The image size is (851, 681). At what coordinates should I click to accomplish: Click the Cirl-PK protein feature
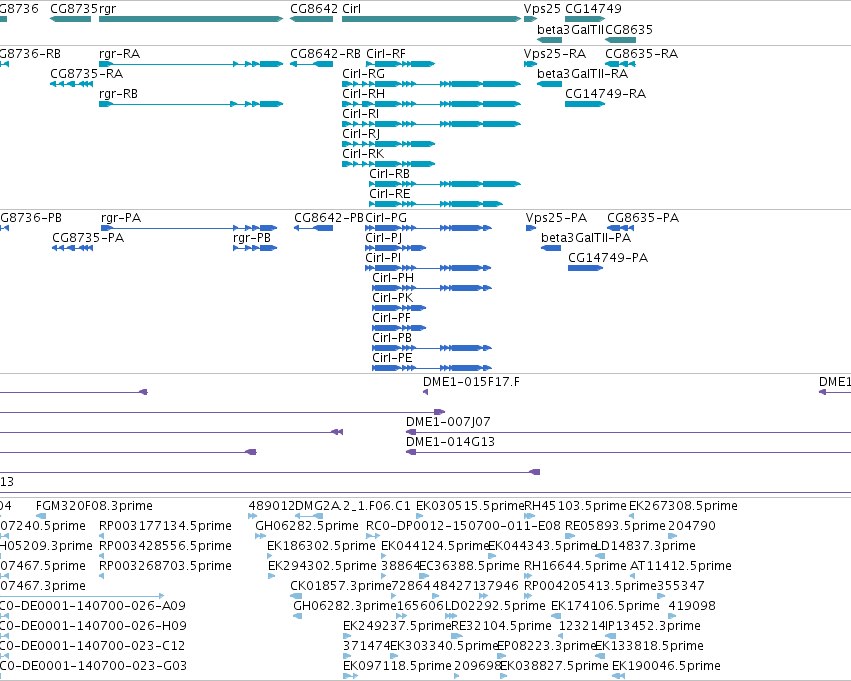(399, 308)
